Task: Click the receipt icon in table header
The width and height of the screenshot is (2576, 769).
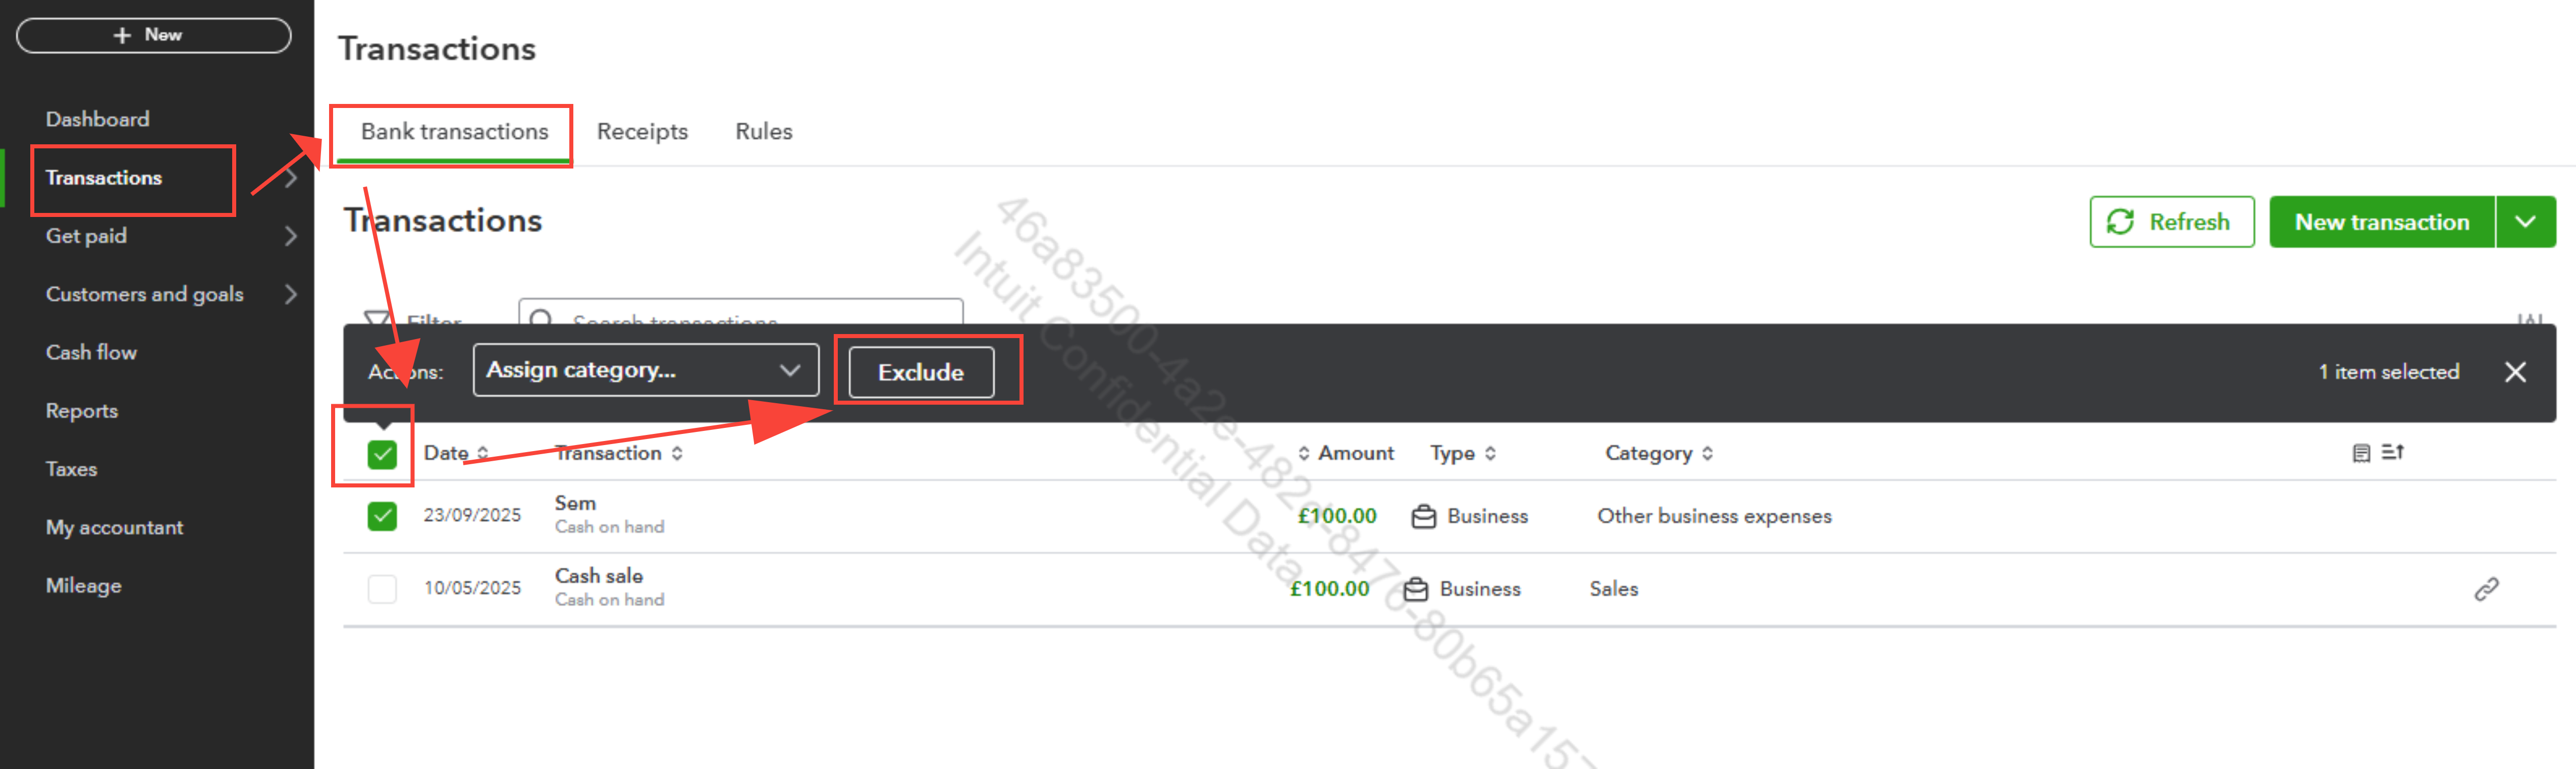Action: 2361,453
